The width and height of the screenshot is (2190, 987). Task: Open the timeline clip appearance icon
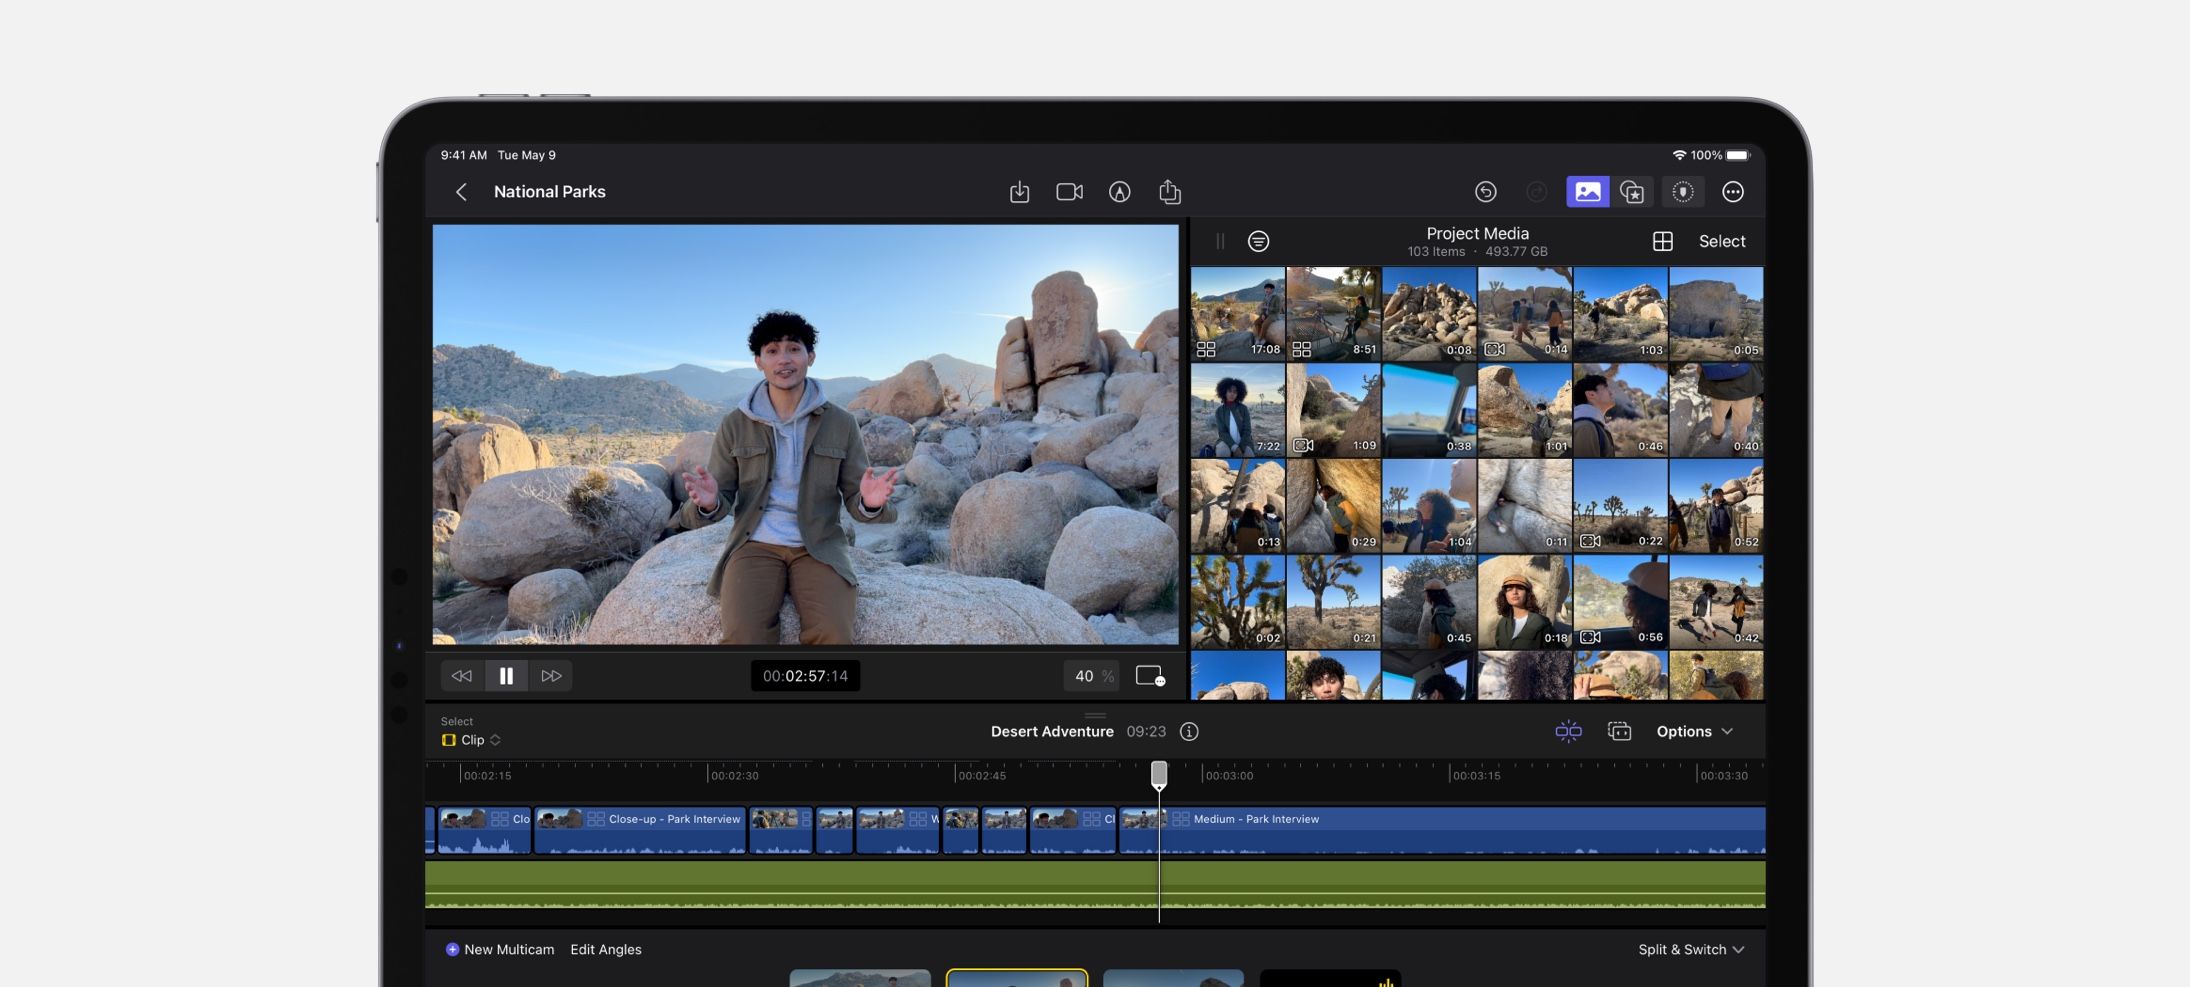[x=1619, y=732]
